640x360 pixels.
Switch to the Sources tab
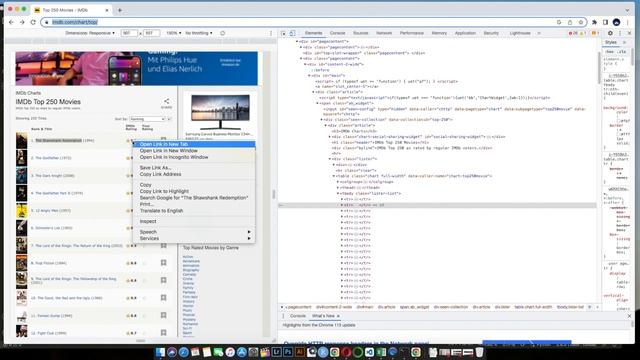pyautogui.click(x=361, y=33)
